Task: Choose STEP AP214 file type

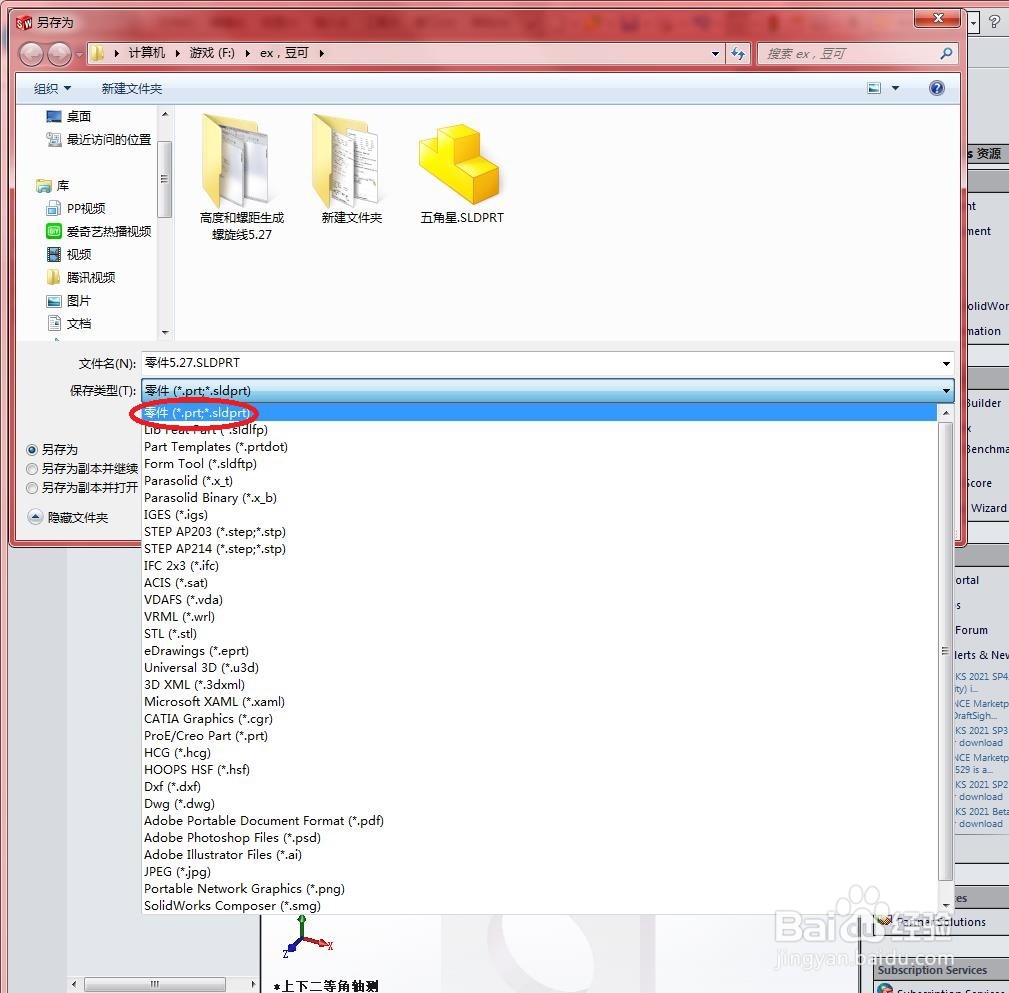Action: 539,549
